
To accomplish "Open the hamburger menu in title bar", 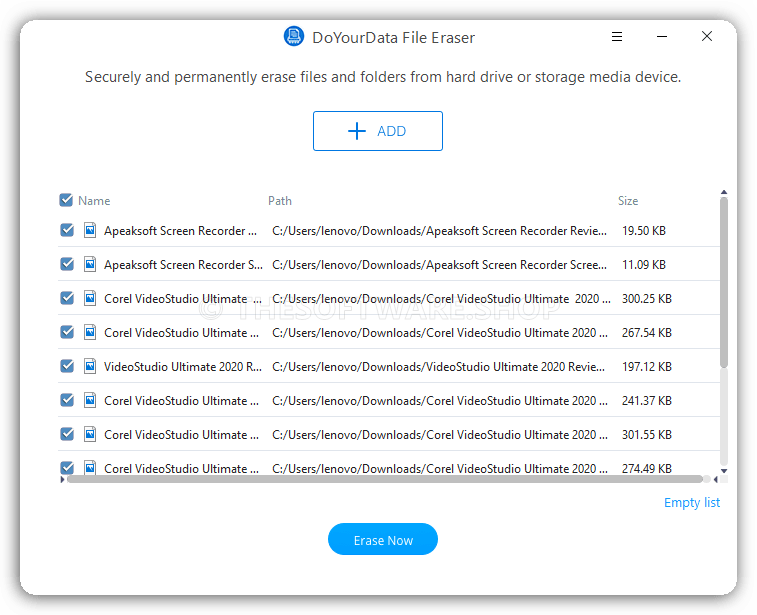I will [617, 37].
